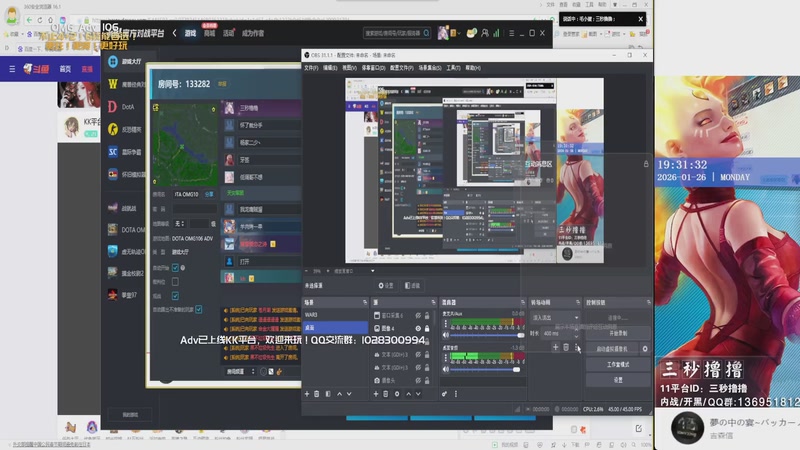Open options dots for 桌面音频 channel
This screenshot has height=450, width=800.
445,358
